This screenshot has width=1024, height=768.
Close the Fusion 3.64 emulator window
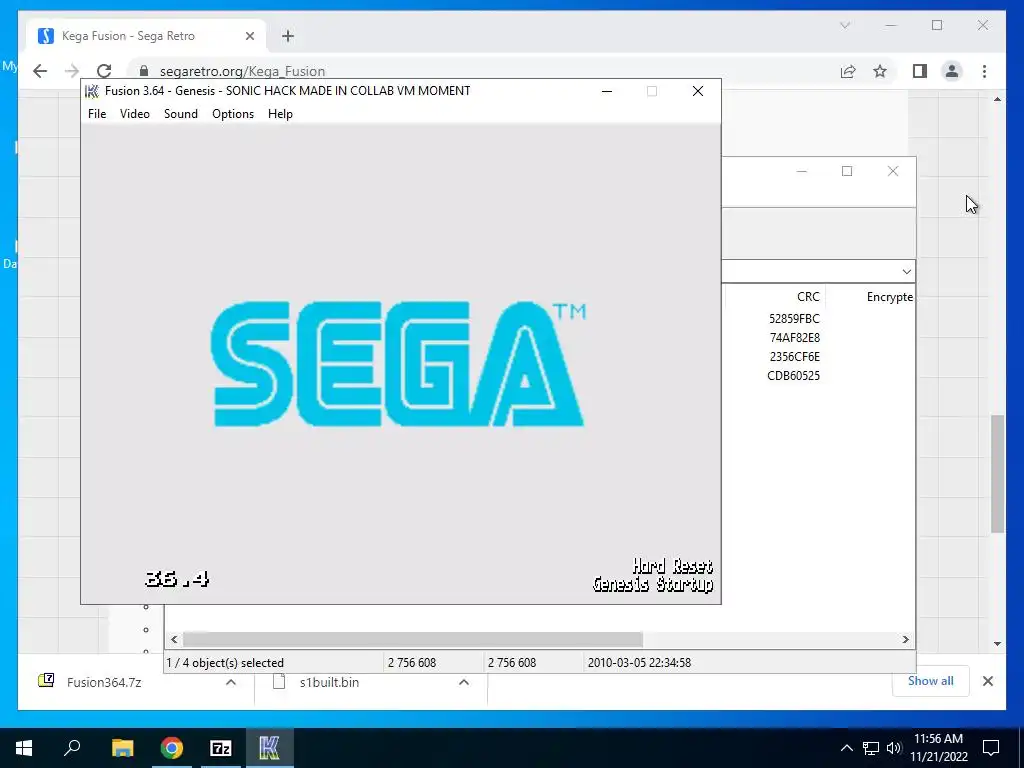click(x=697, y=91)
